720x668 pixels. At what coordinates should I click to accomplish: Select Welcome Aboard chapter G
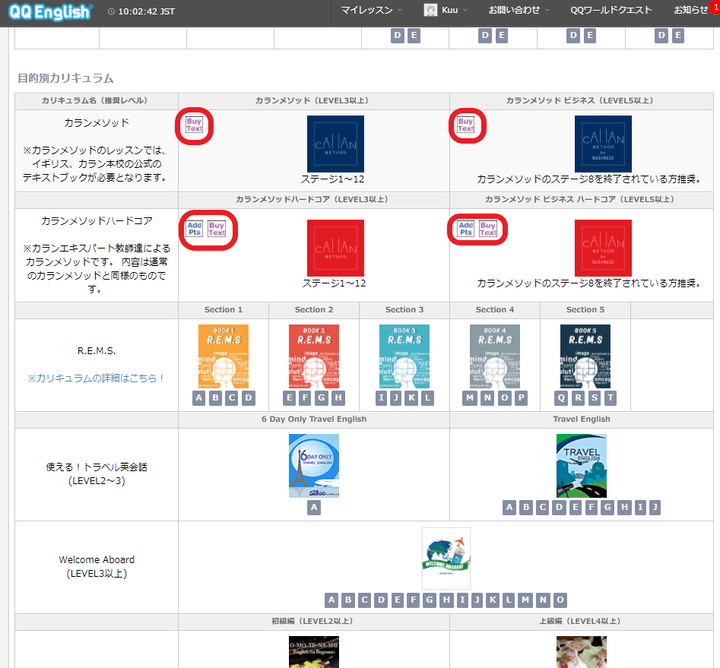(430, 600)
